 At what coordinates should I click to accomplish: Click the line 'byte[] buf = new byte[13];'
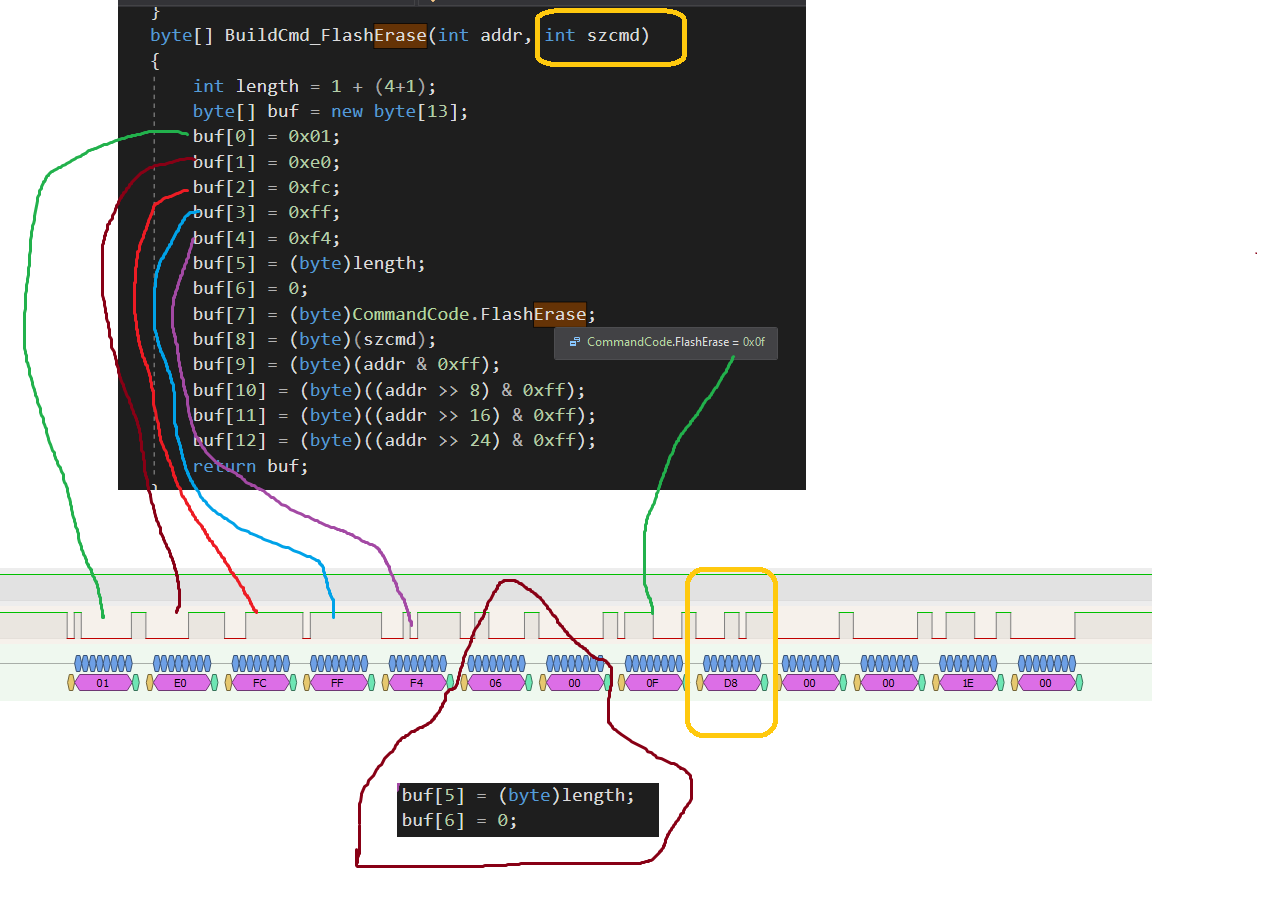[331, 111]
